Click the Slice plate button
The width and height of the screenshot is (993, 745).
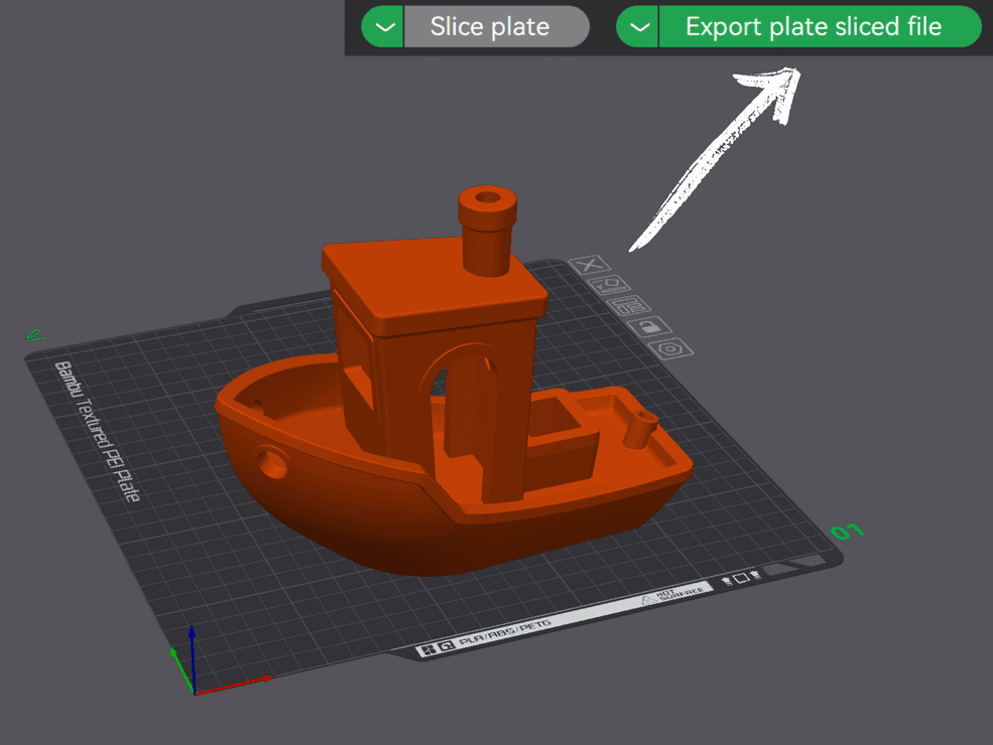pyautogui.click(x=497, y=27)
